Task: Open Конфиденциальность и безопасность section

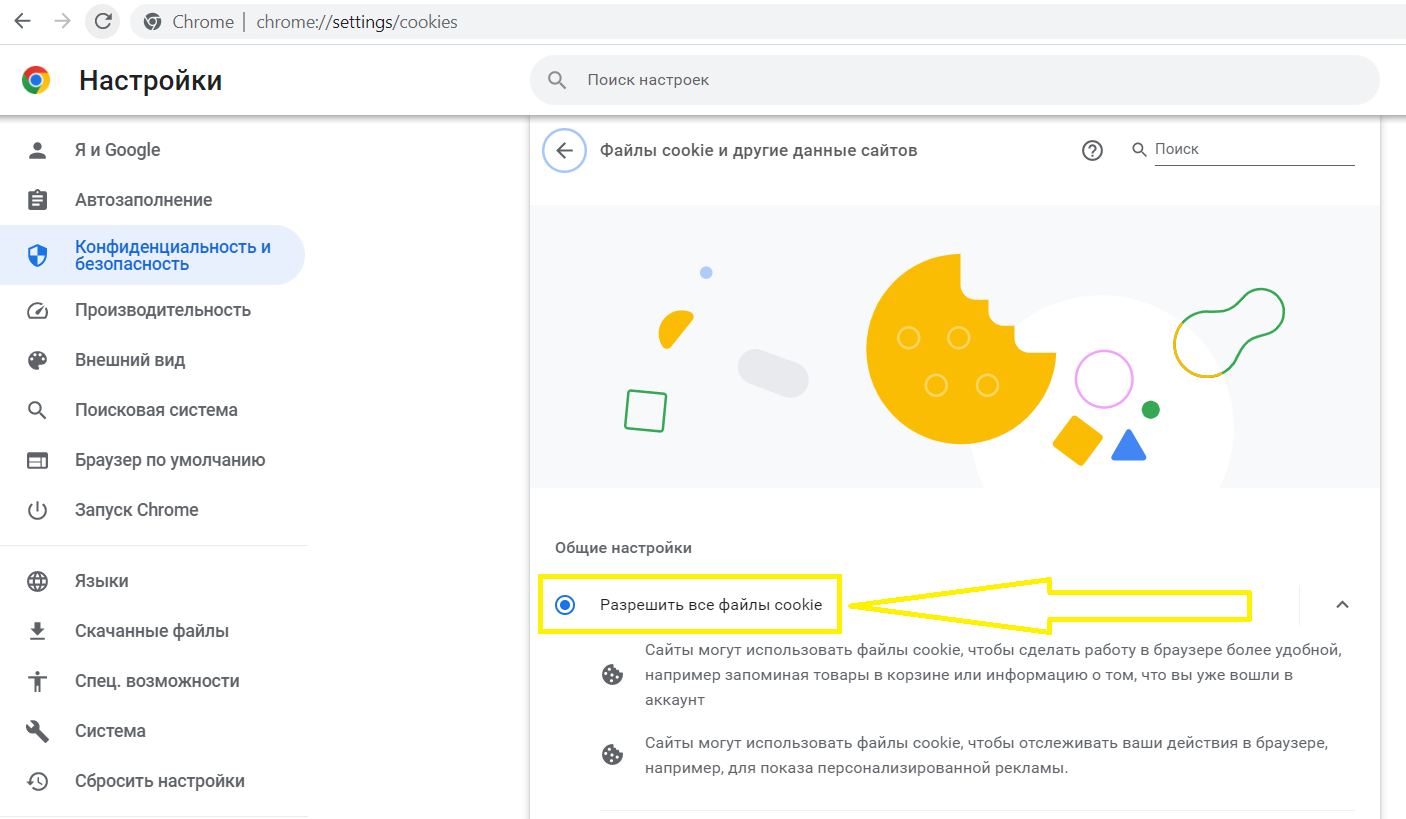Action: [x=153, y=255]
